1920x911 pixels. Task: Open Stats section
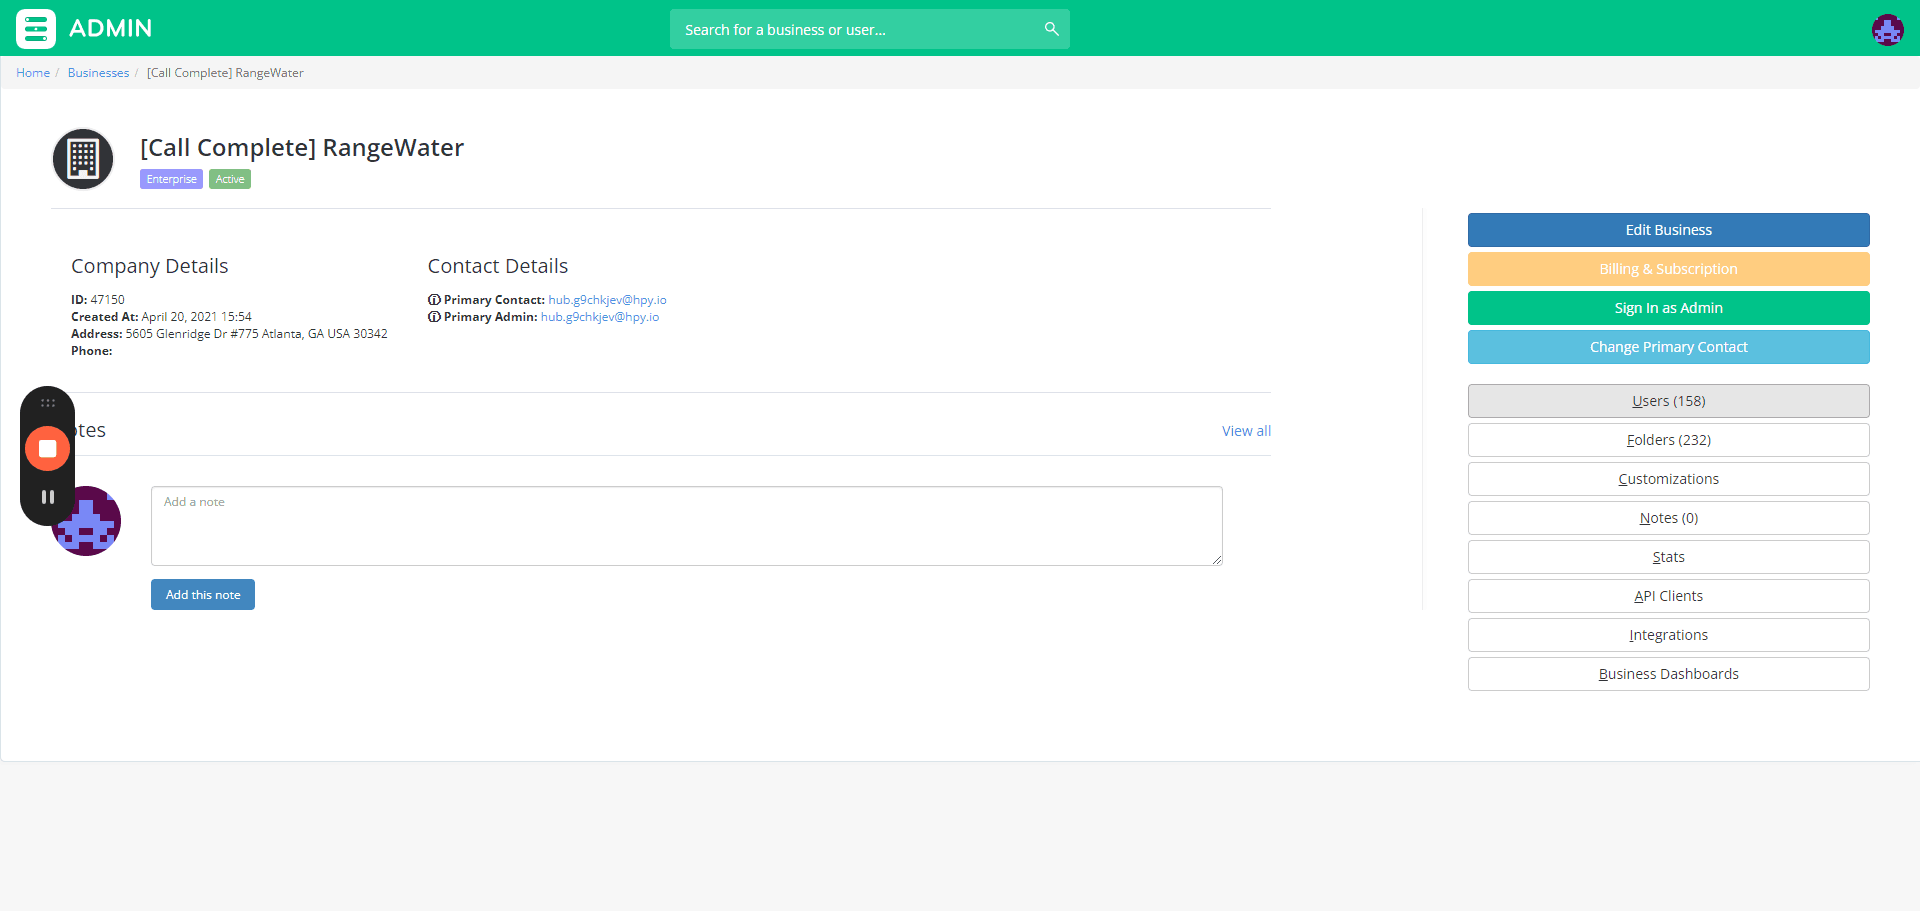pyautogui.click(x=1668, y=557)
